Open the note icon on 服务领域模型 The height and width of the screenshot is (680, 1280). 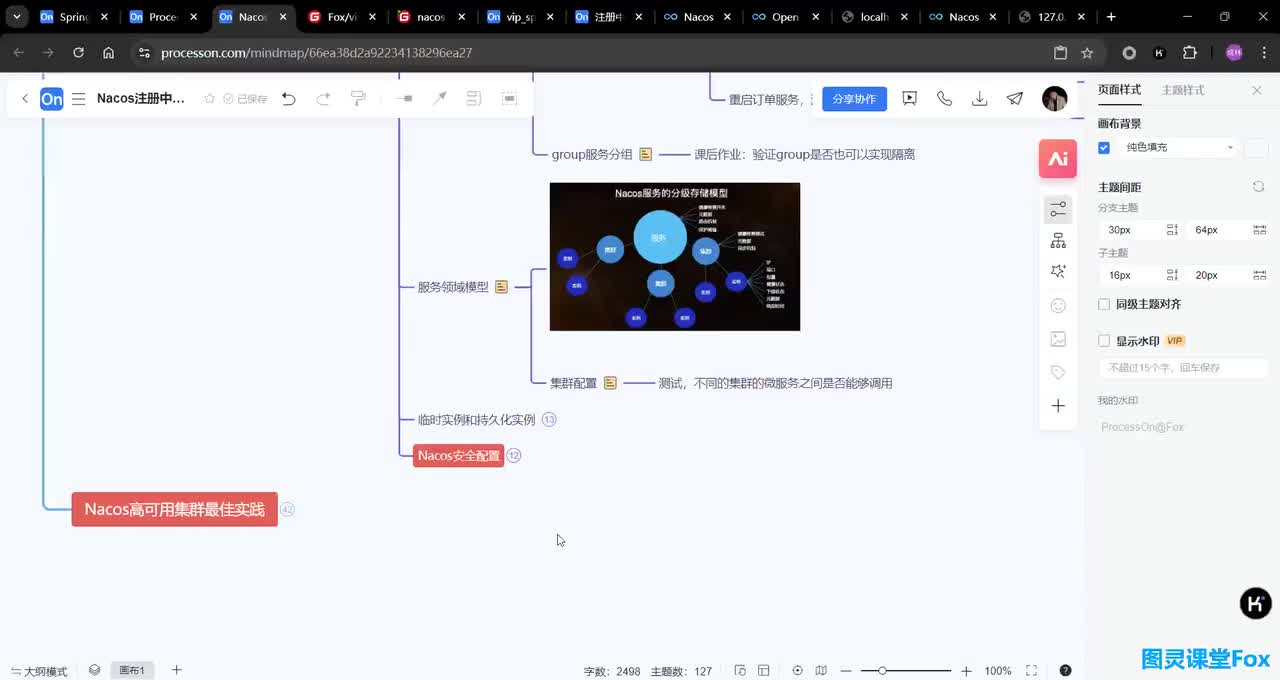pyautogui.click(x=502, y=287)
